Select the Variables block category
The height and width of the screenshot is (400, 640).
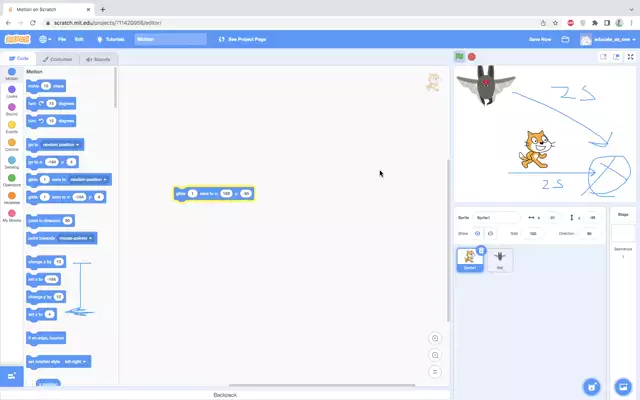coord(11,198)
